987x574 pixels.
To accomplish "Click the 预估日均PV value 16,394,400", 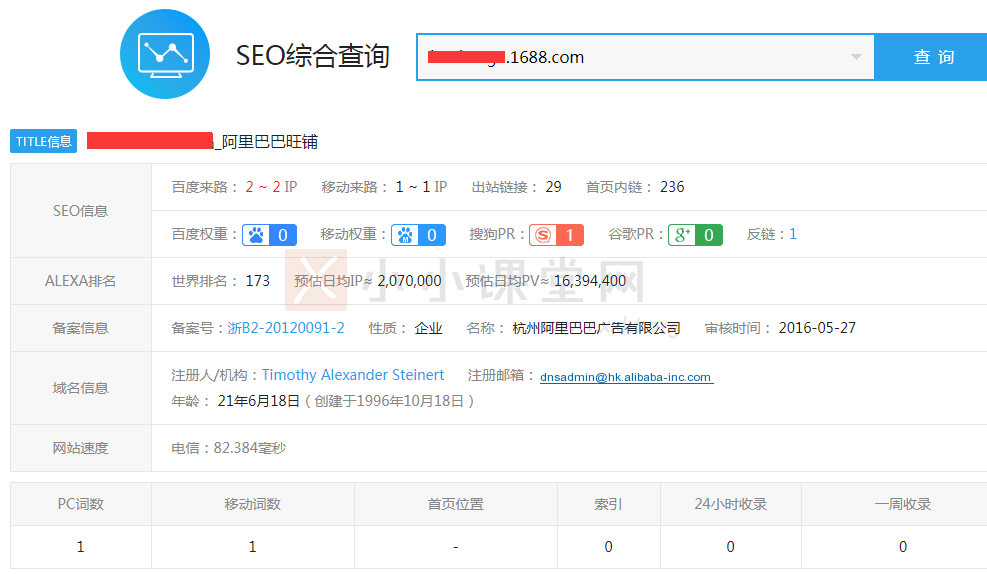I will (x=590, y=281).
